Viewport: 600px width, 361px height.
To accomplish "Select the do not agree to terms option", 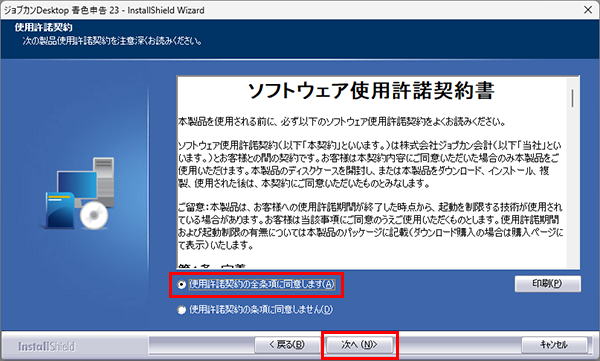I will point(255,310).
